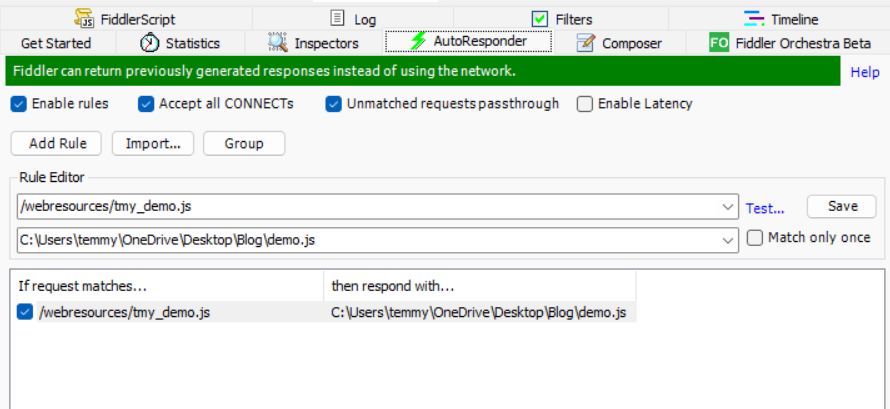This screenshot has width=890, height=409.
Task: Open the Composer tab
Action: (619, 43)
